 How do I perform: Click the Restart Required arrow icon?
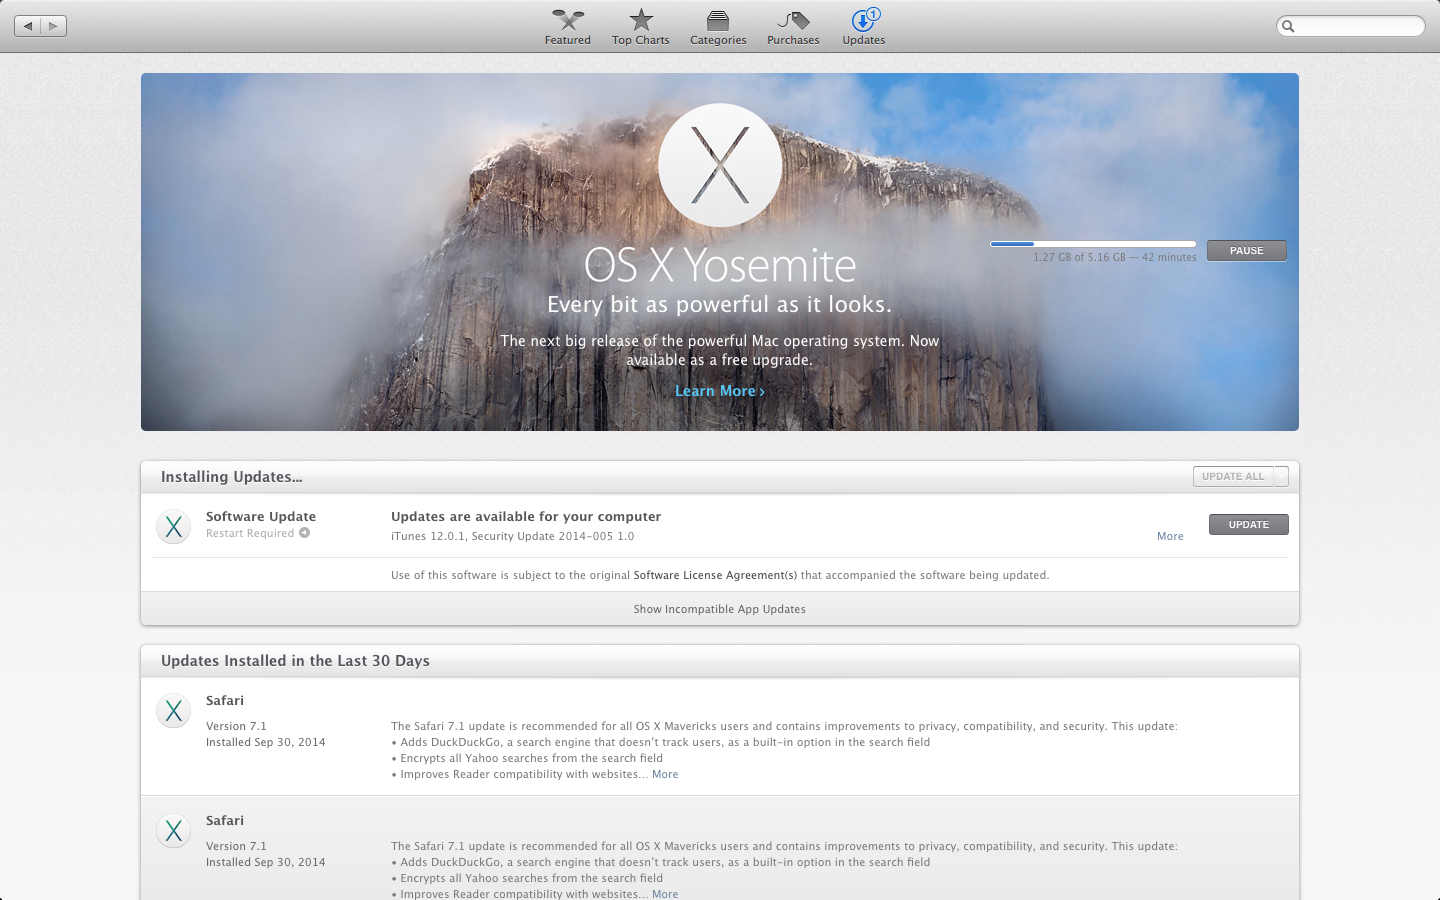(x=304, y=533)
